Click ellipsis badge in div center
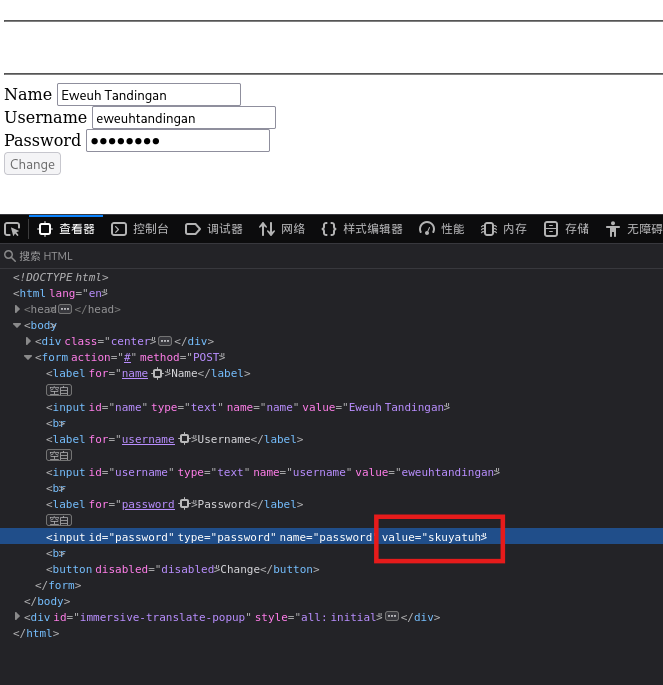663x685 pixels. tap(165, 341)
